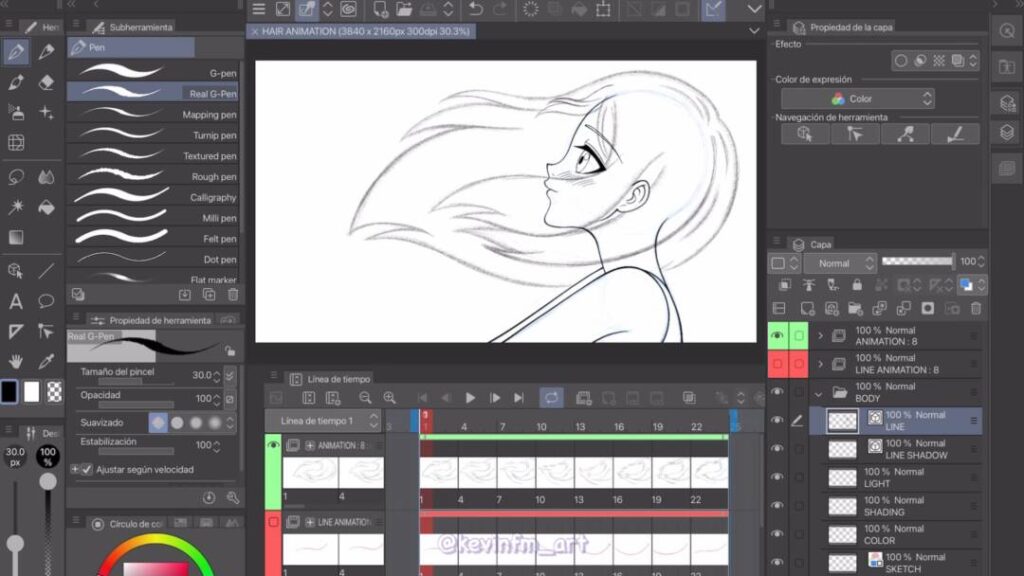The image size is (1024, 576).
Task: Open the Normal blend mode dropdown
Action: pyautogui.click(x=840, y=263)
